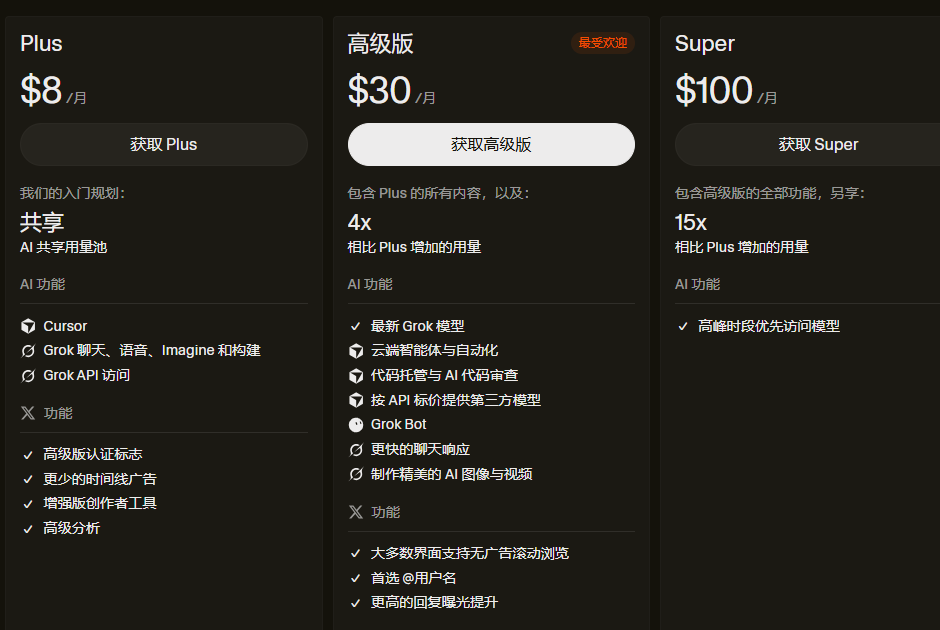
Task: Click the checkmark beside 最新 Grok 模型
Action: [x=355, y=327]
